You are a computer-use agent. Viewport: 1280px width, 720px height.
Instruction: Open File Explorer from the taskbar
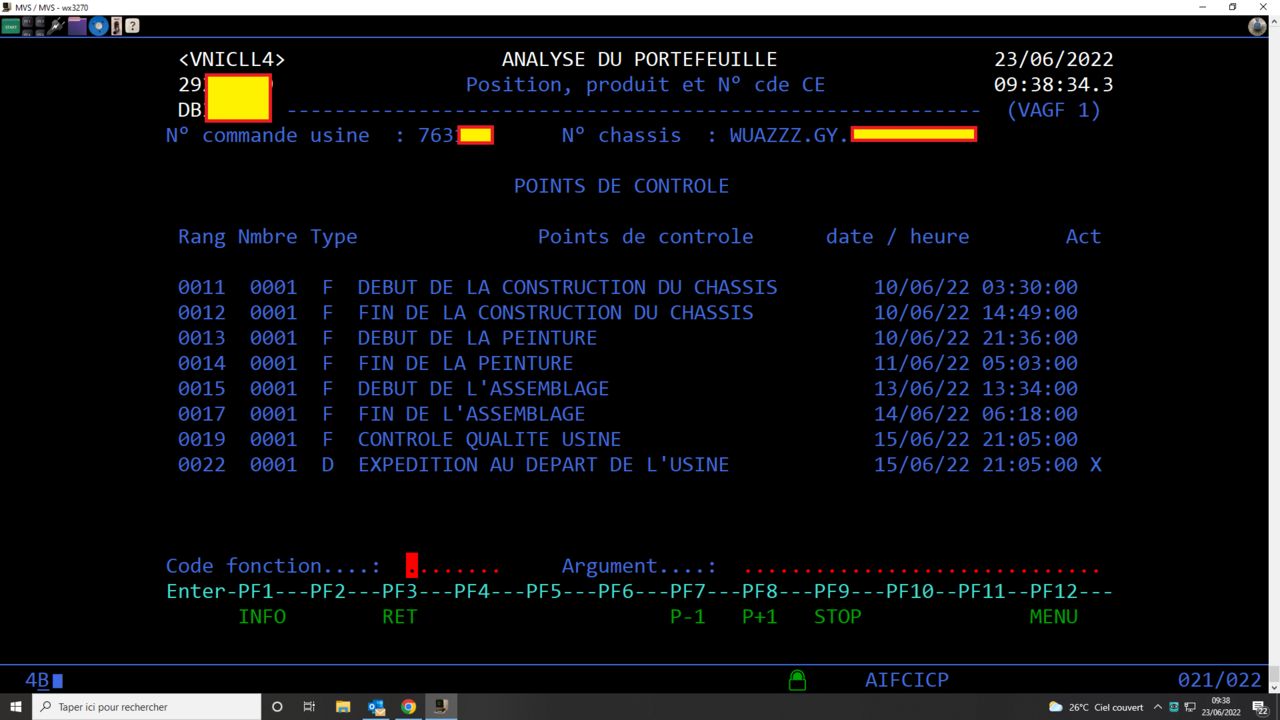click(x=343, y=707)
